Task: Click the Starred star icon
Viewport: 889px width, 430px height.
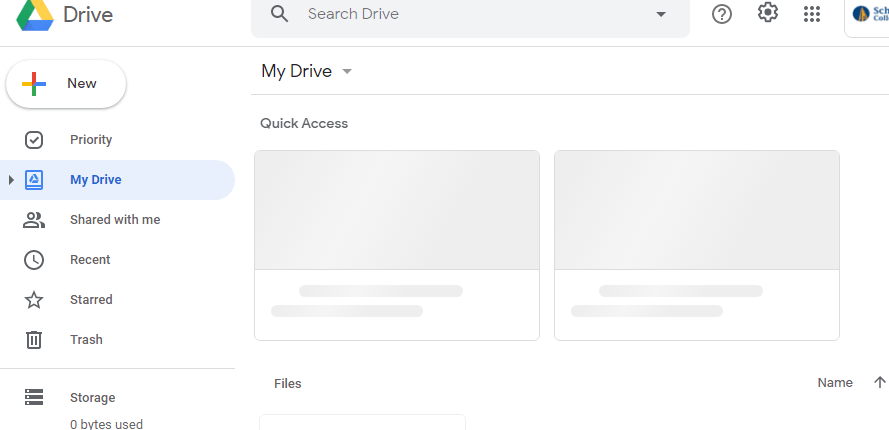Action: click(34, 300)
